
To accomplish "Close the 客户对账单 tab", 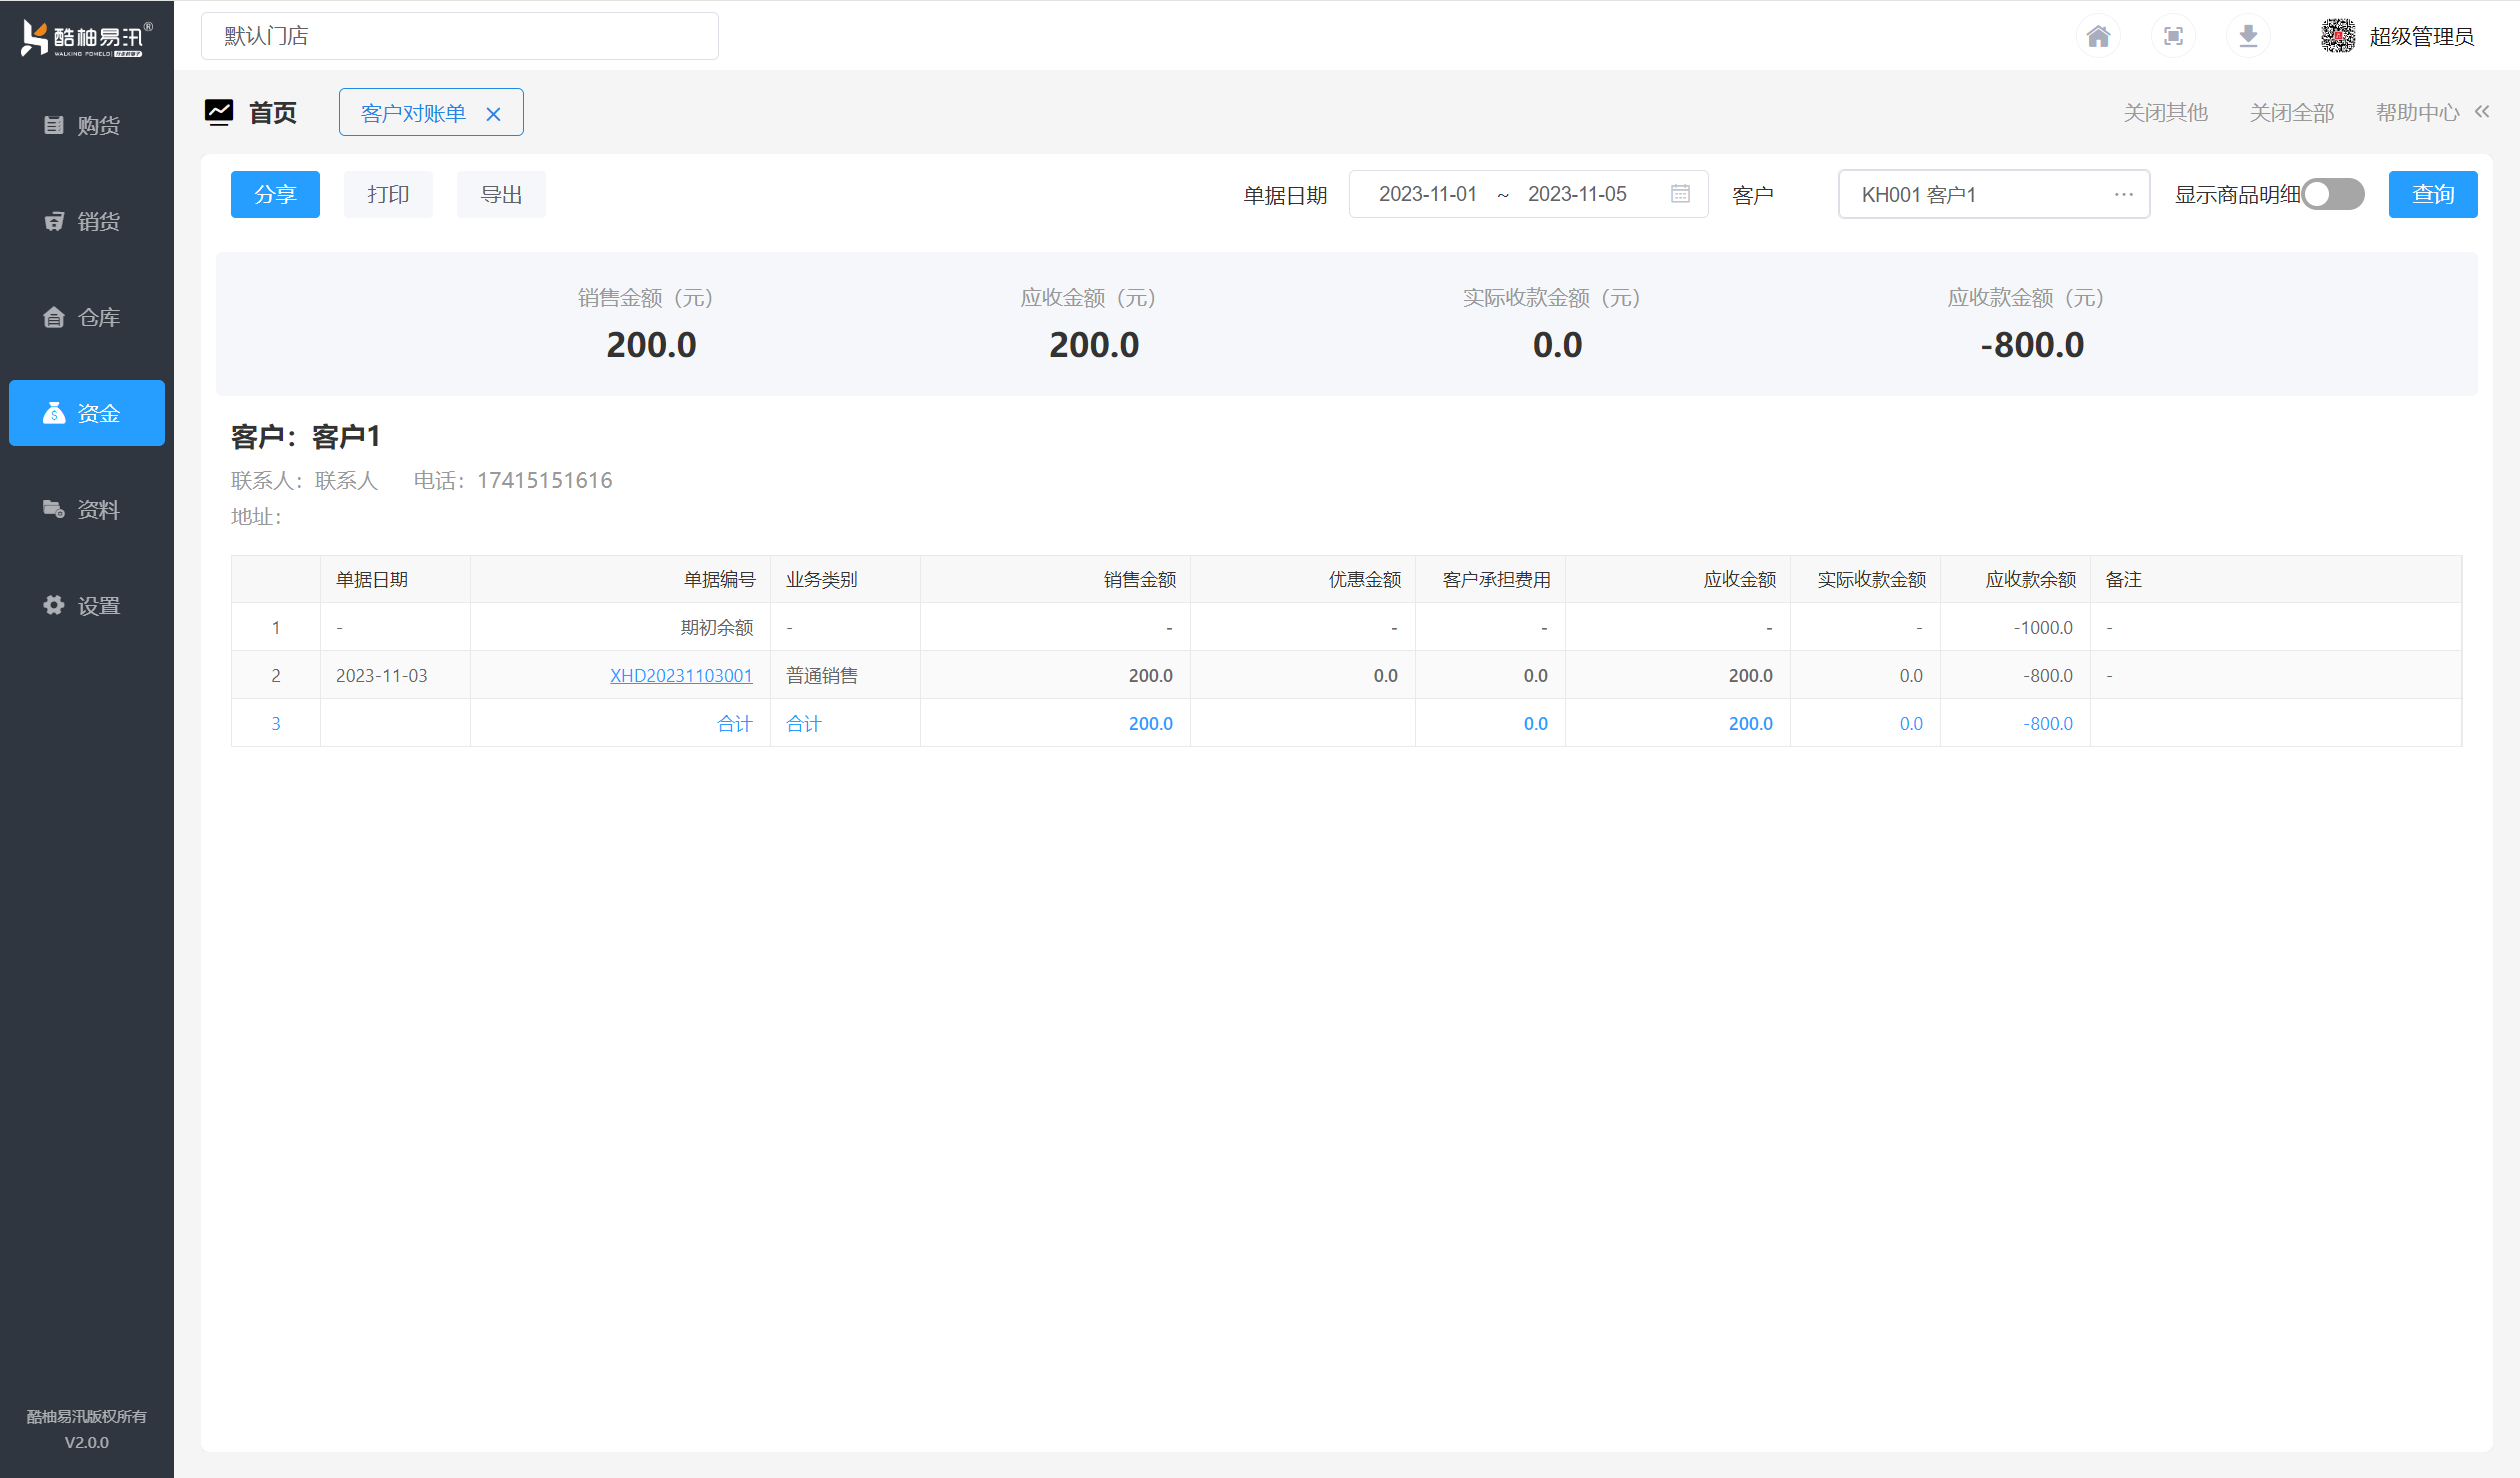I will coord(493,114).
